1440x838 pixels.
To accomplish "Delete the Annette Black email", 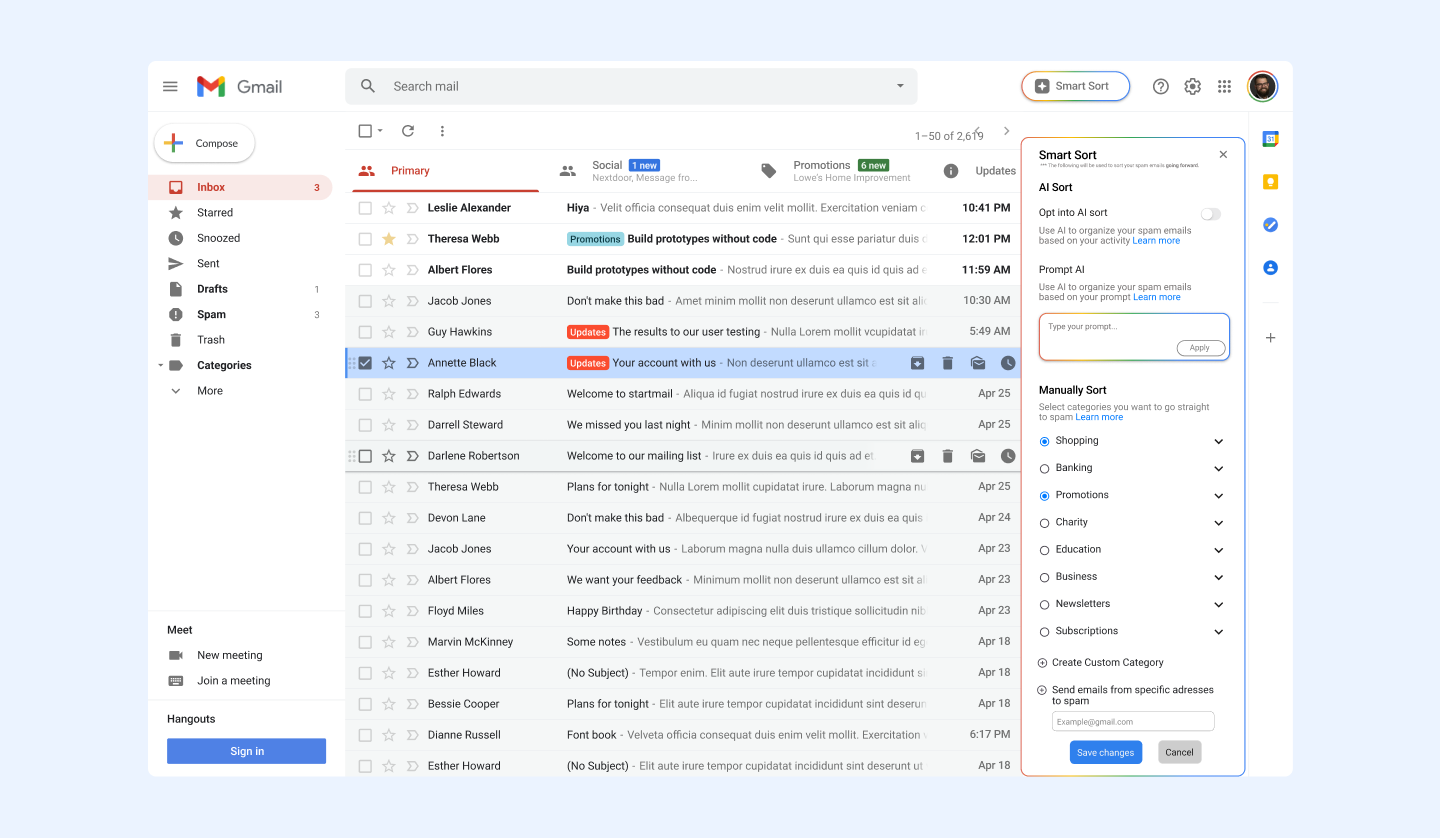I will (x=948, y=363).
